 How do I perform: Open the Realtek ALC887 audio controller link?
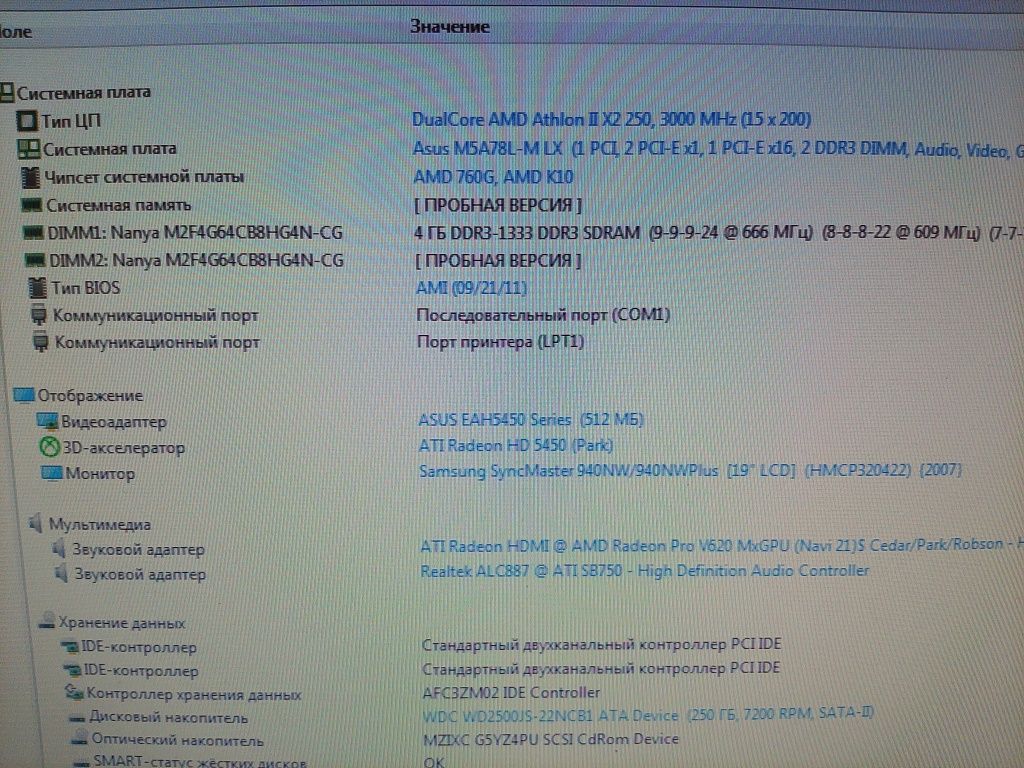(645, 571)
